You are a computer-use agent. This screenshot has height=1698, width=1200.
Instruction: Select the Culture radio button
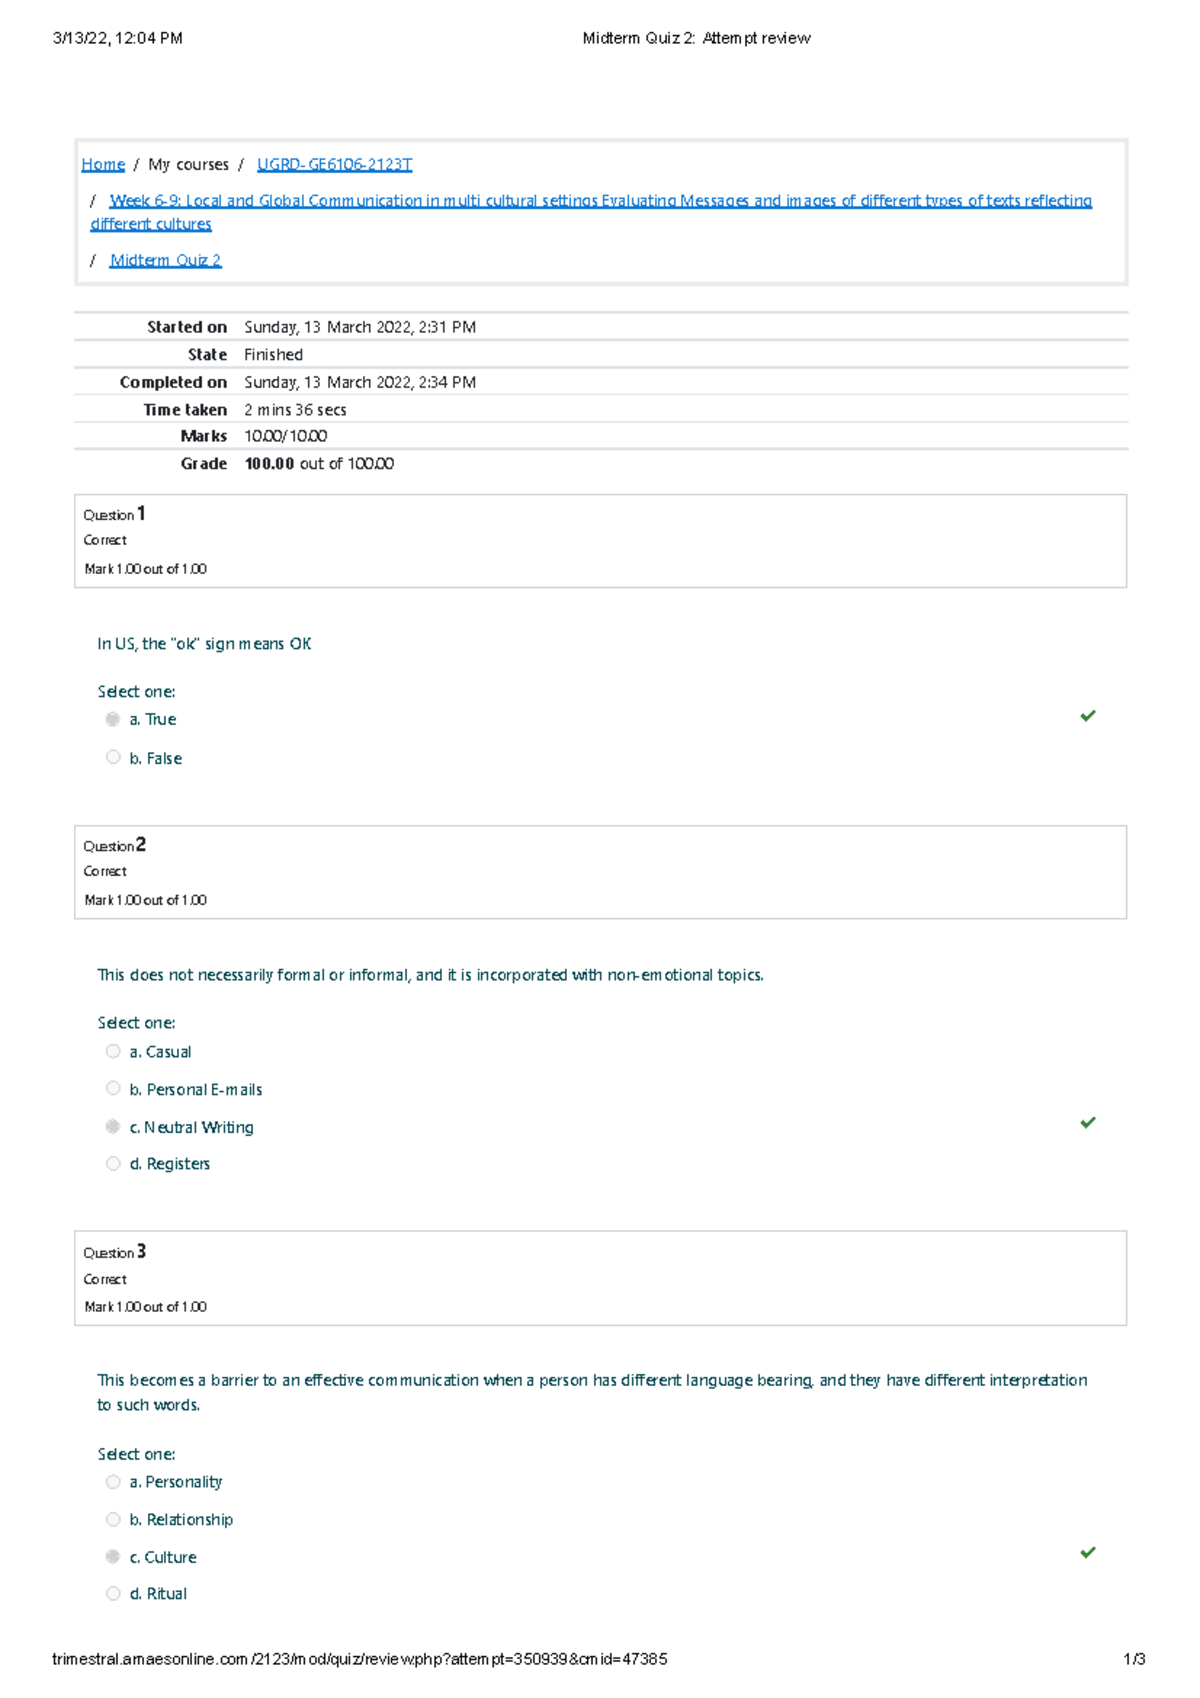[x=113, y=1556]
